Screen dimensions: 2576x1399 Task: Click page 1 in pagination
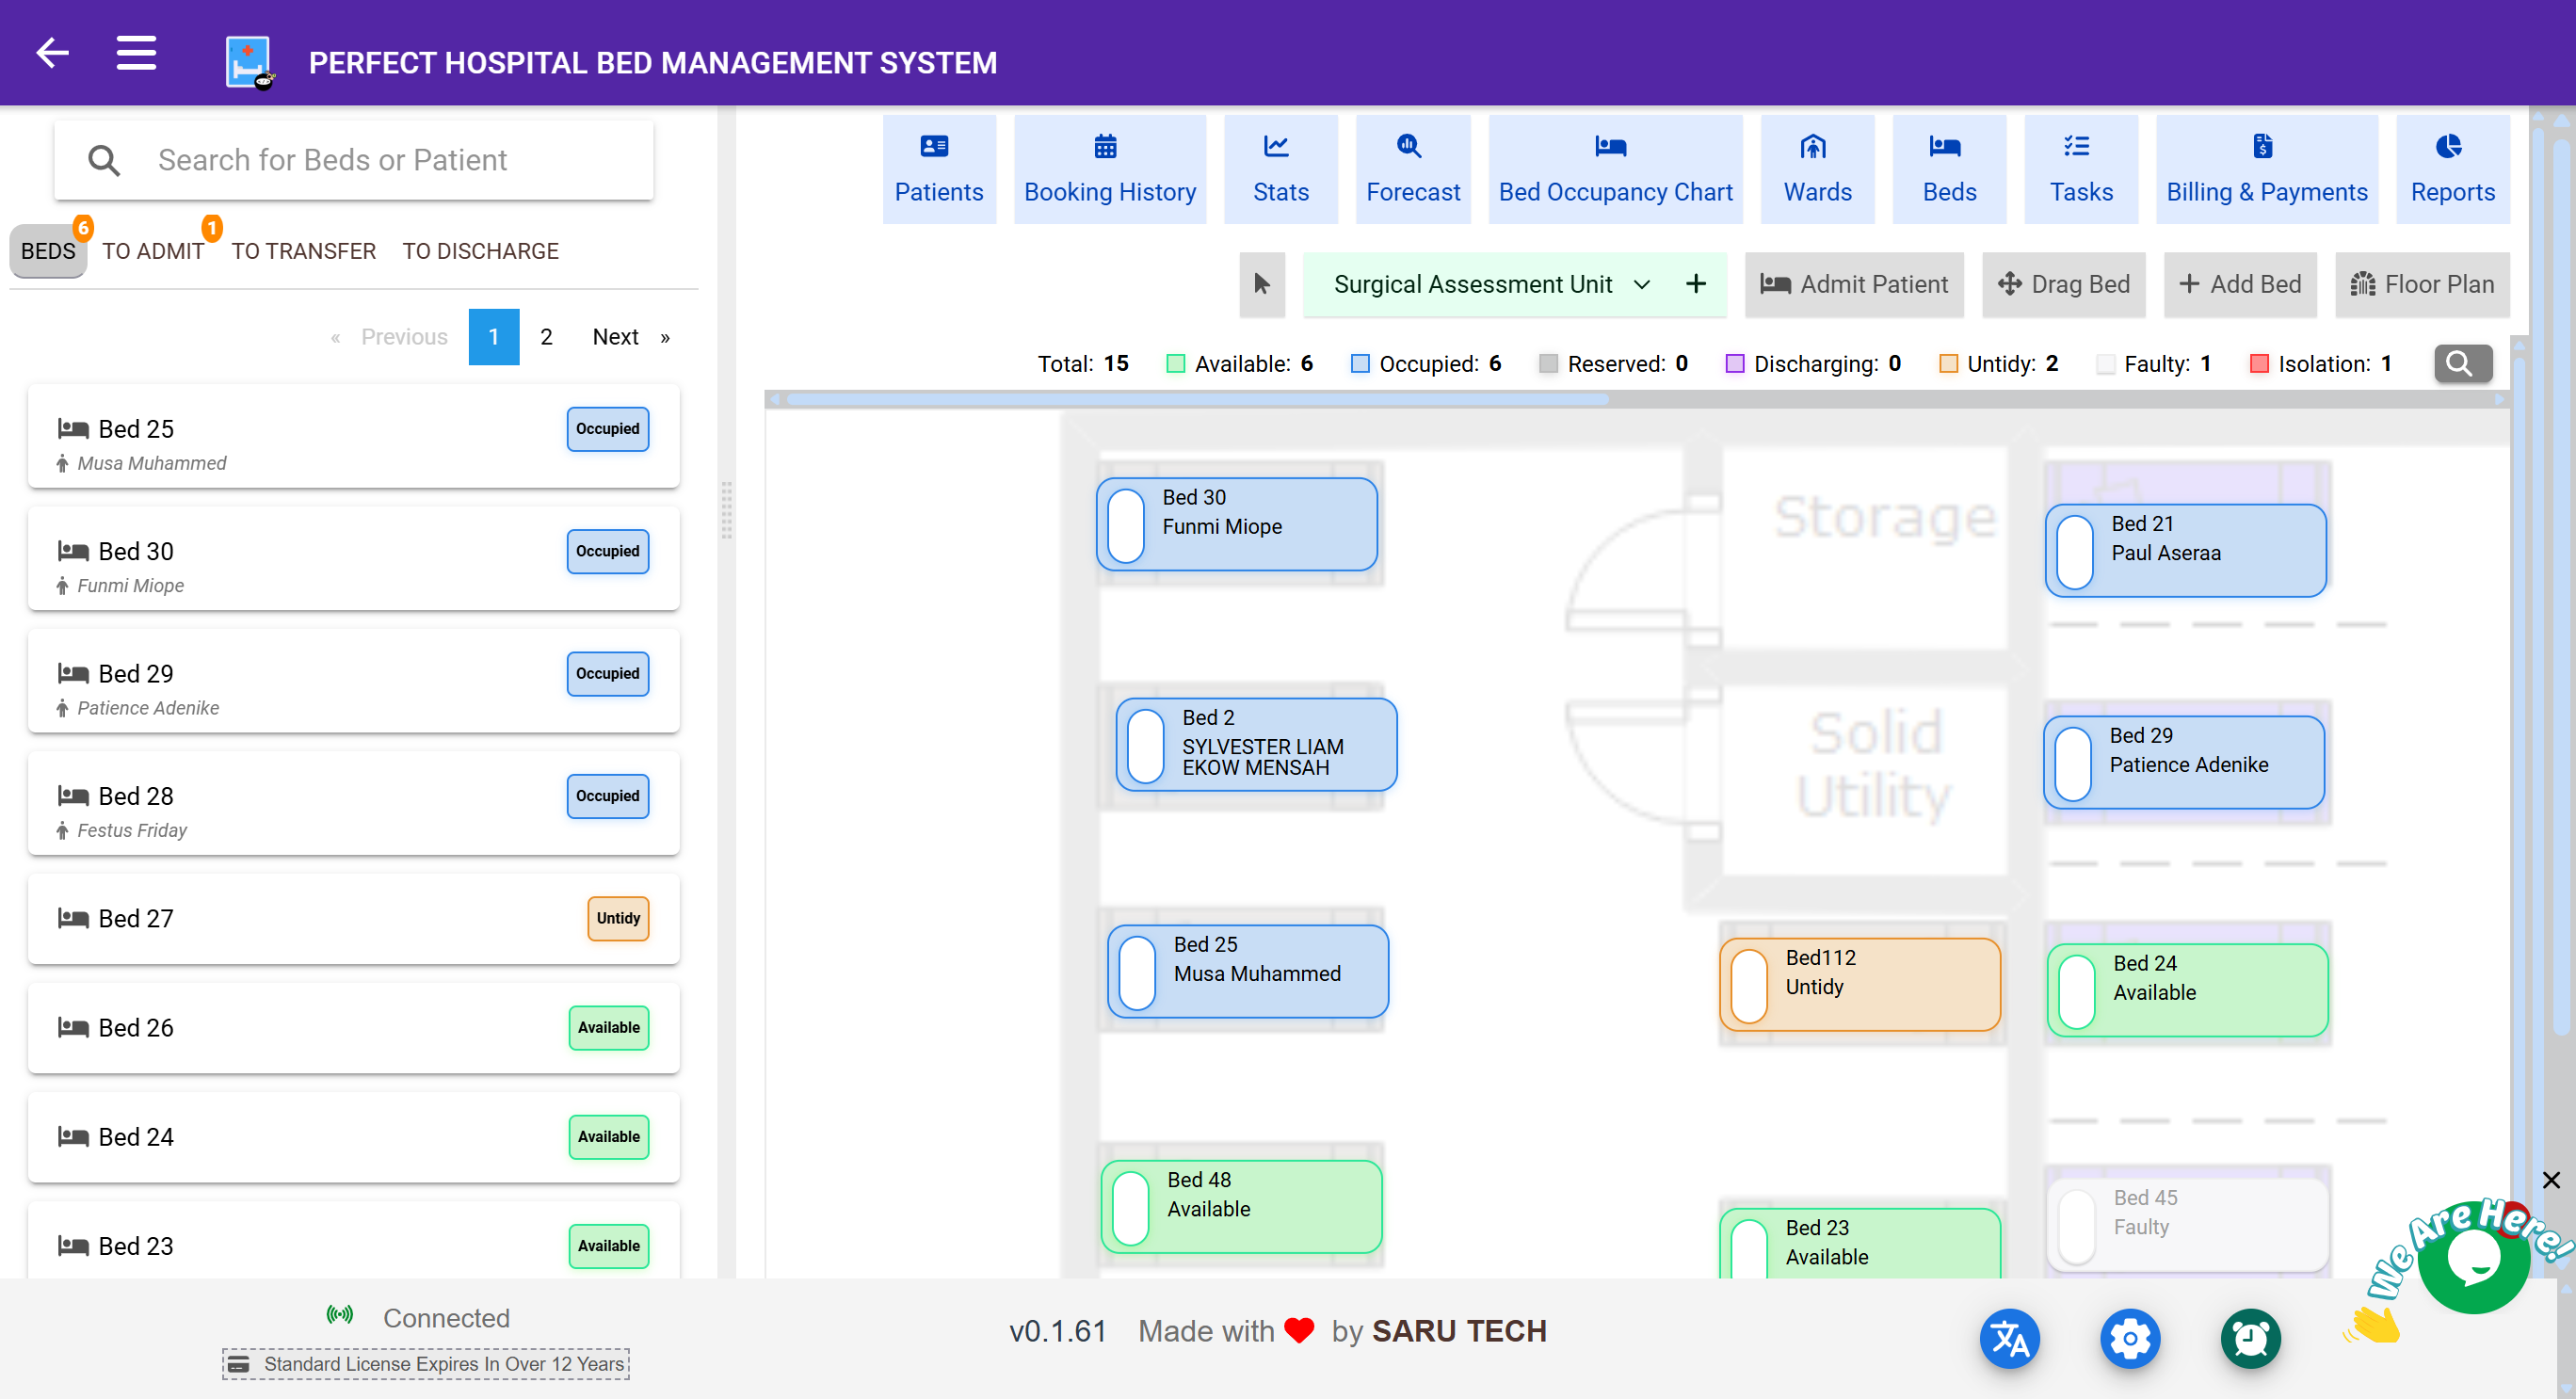click(x=494, y=337)
